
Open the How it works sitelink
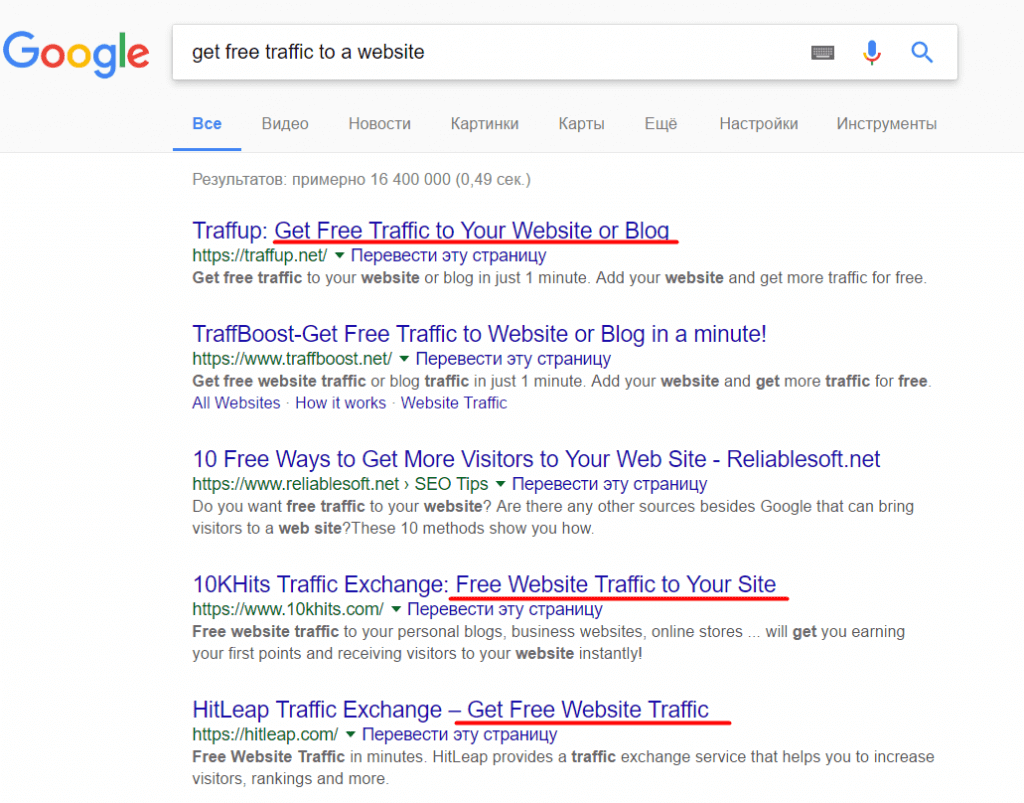point(340,403)
